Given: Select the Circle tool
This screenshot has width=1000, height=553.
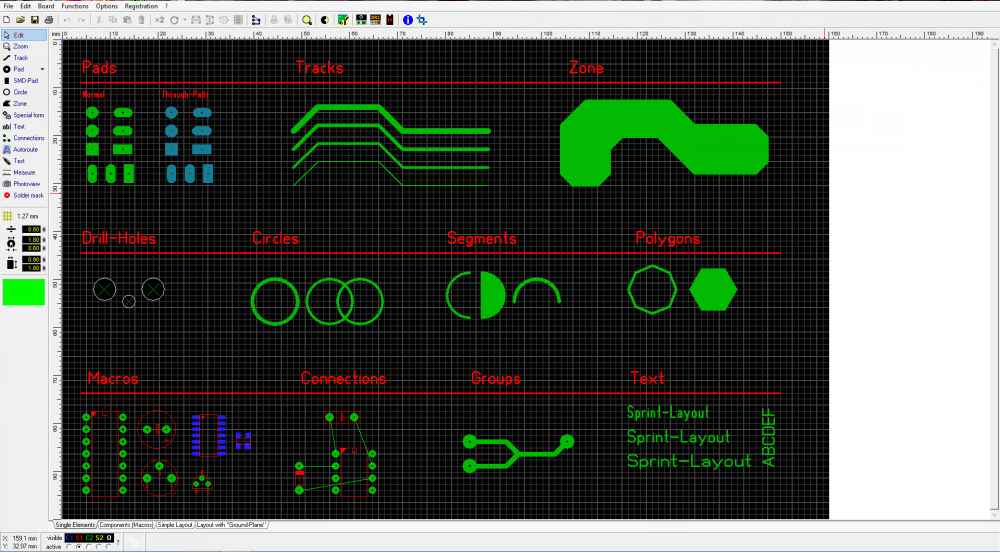Looking at the screenshot, I should (x=24, y=92).
